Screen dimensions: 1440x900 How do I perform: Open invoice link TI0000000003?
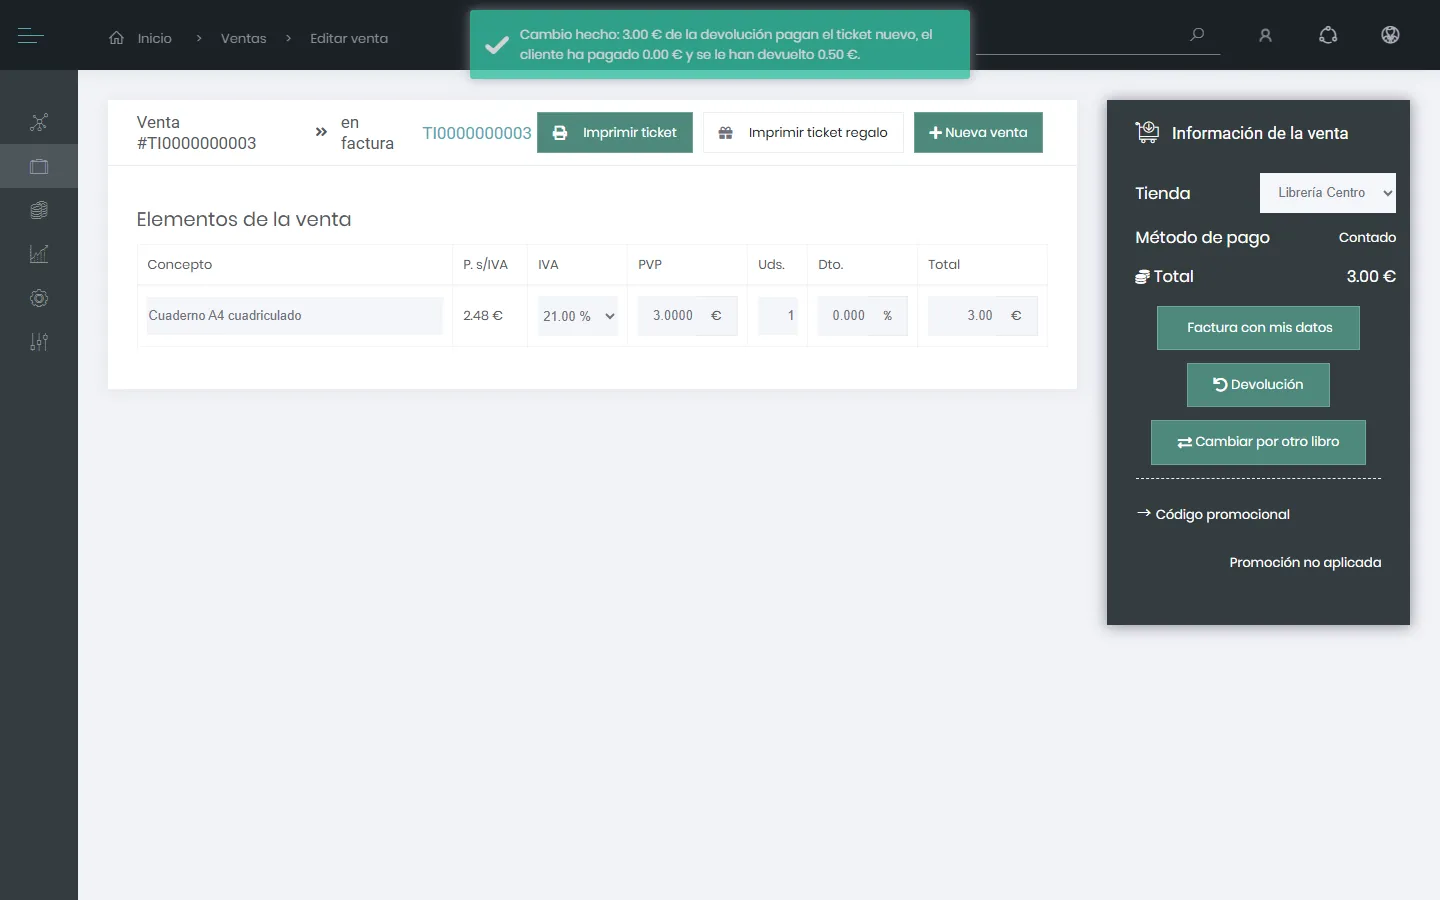tap(477, 133)
